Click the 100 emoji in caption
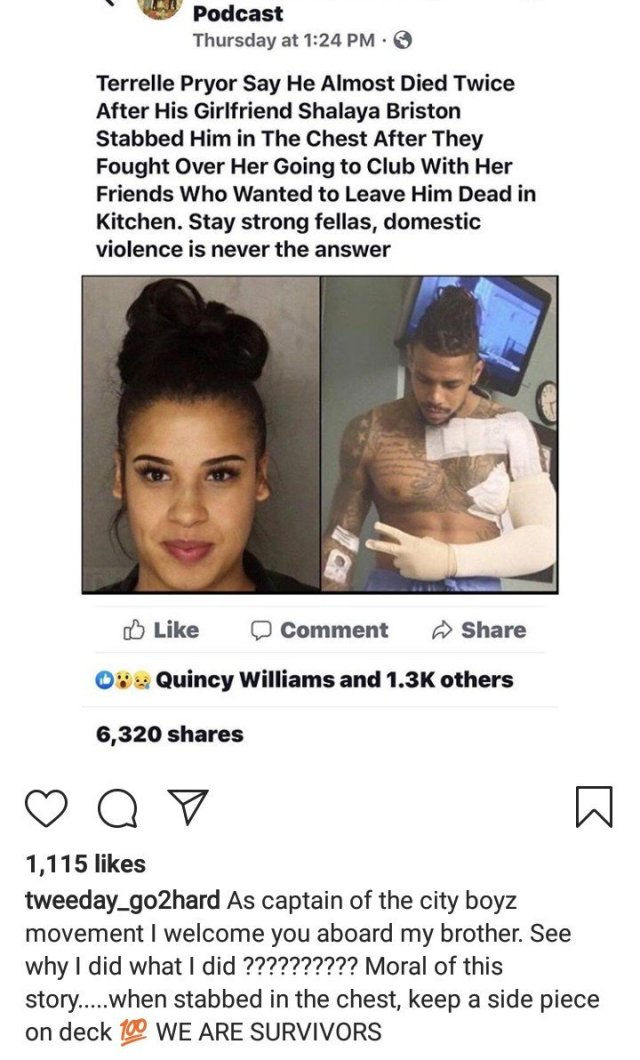Screen dimensions: 640x1060 (134, 1032)
